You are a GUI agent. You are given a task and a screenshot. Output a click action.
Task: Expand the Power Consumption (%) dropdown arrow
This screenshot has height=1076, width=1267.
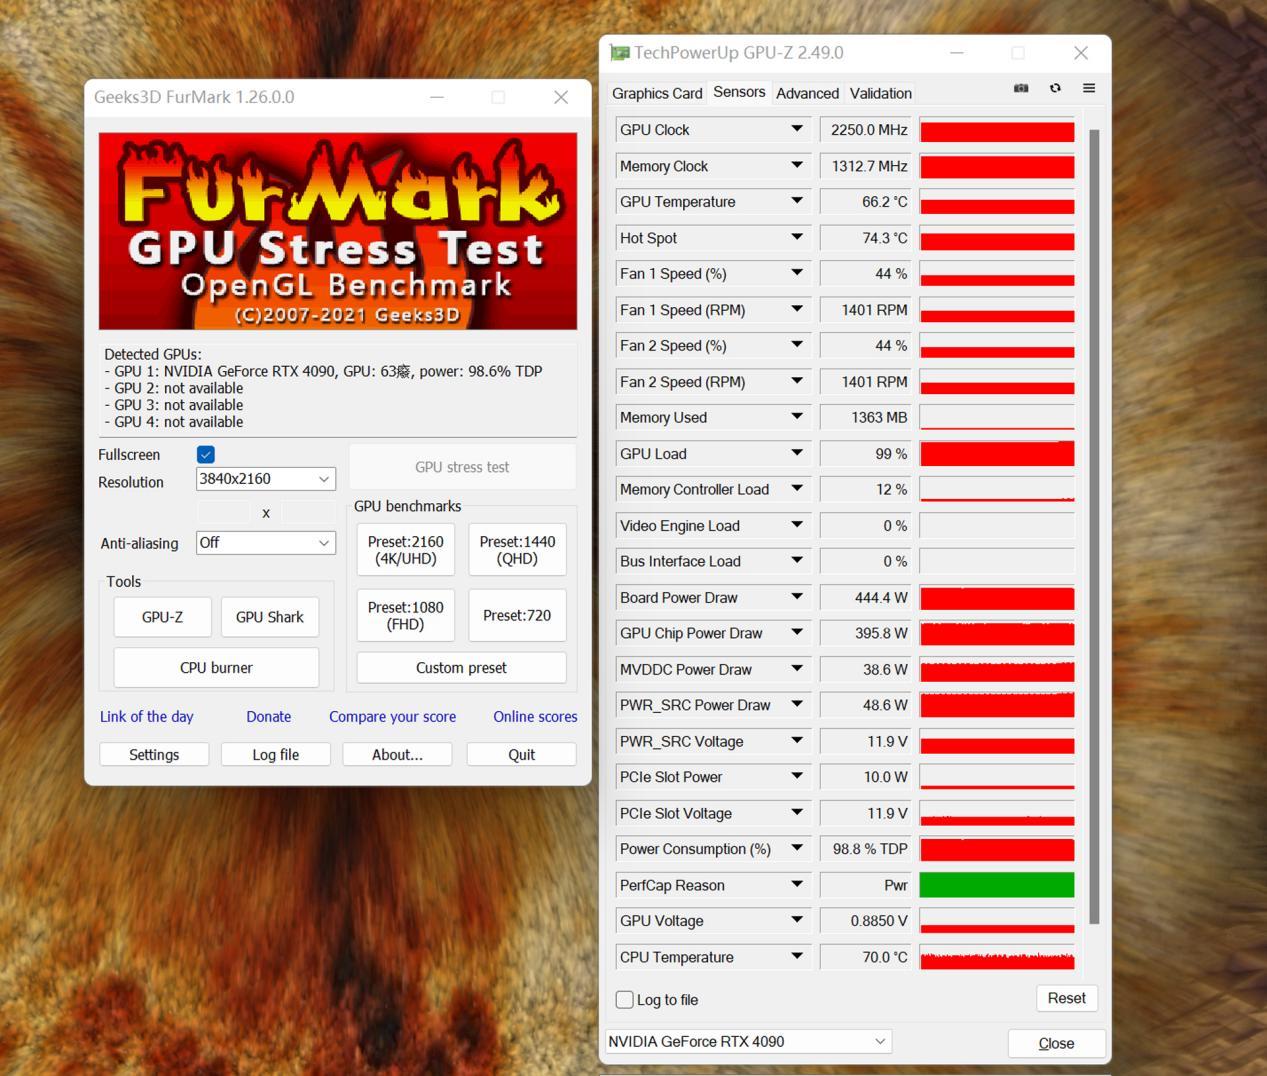pos(797,849)
